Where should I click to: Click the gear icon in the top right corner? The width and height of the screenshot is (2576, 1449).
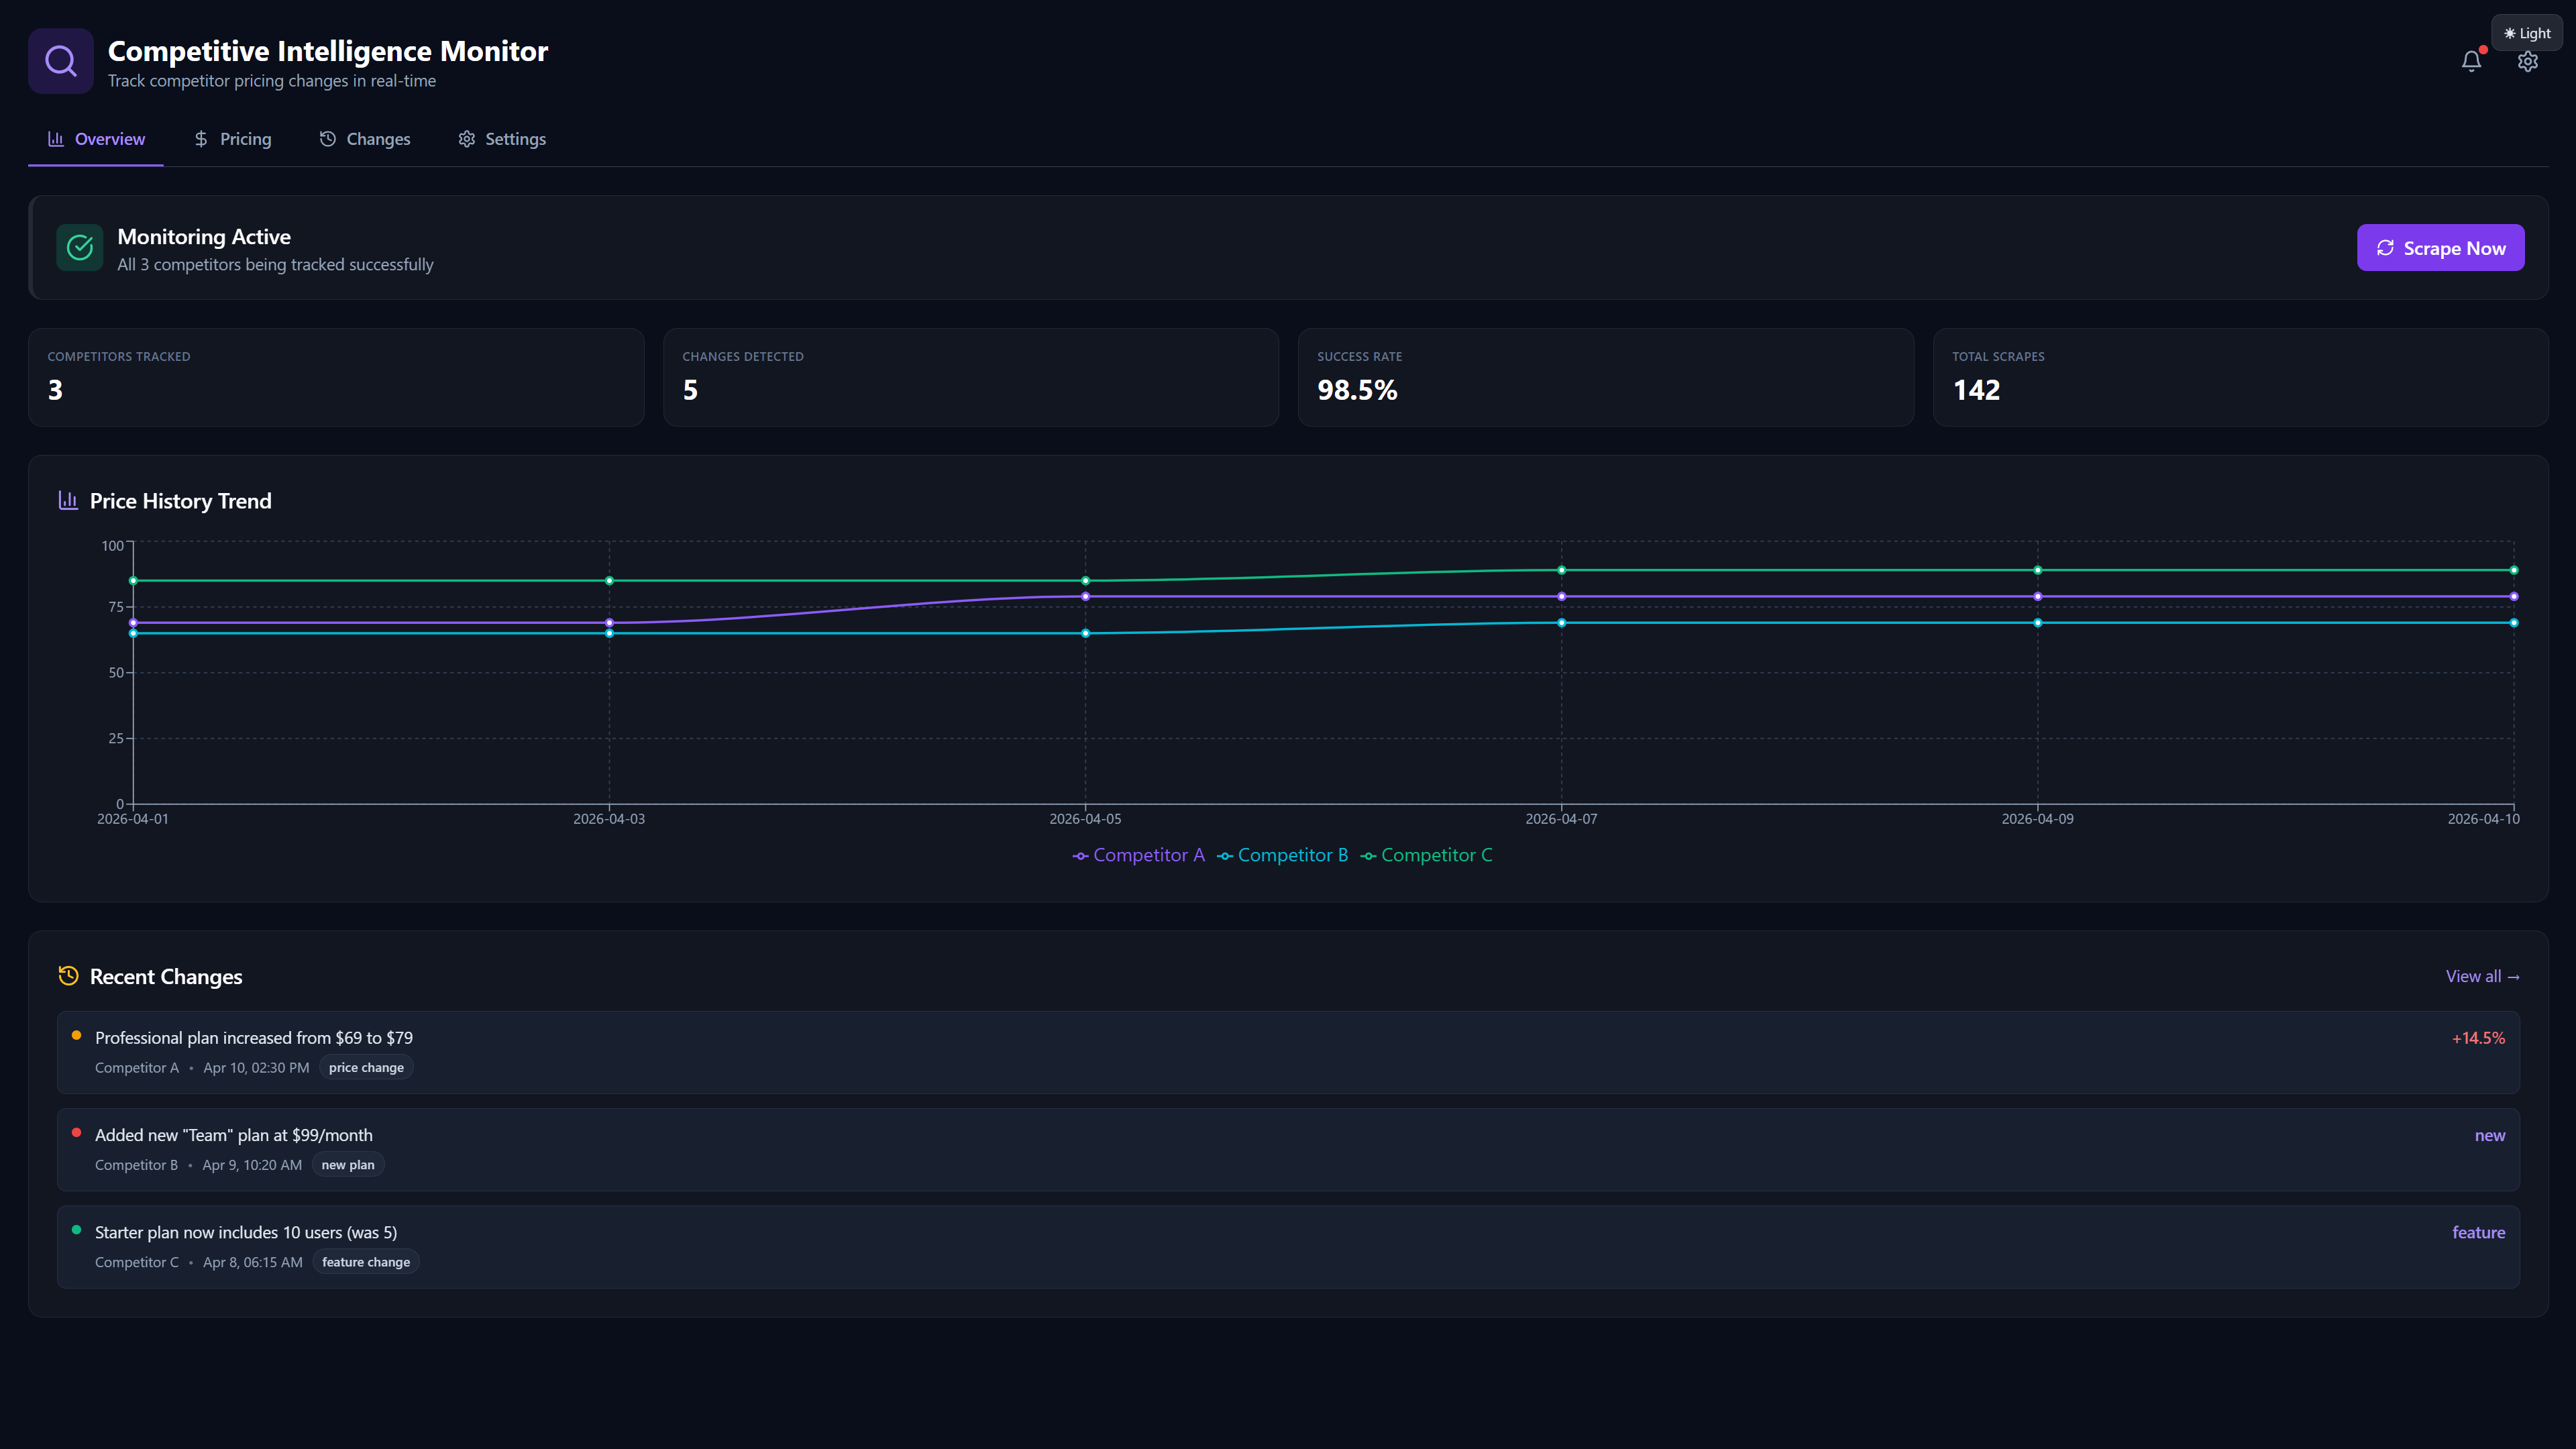point(2528,61)
